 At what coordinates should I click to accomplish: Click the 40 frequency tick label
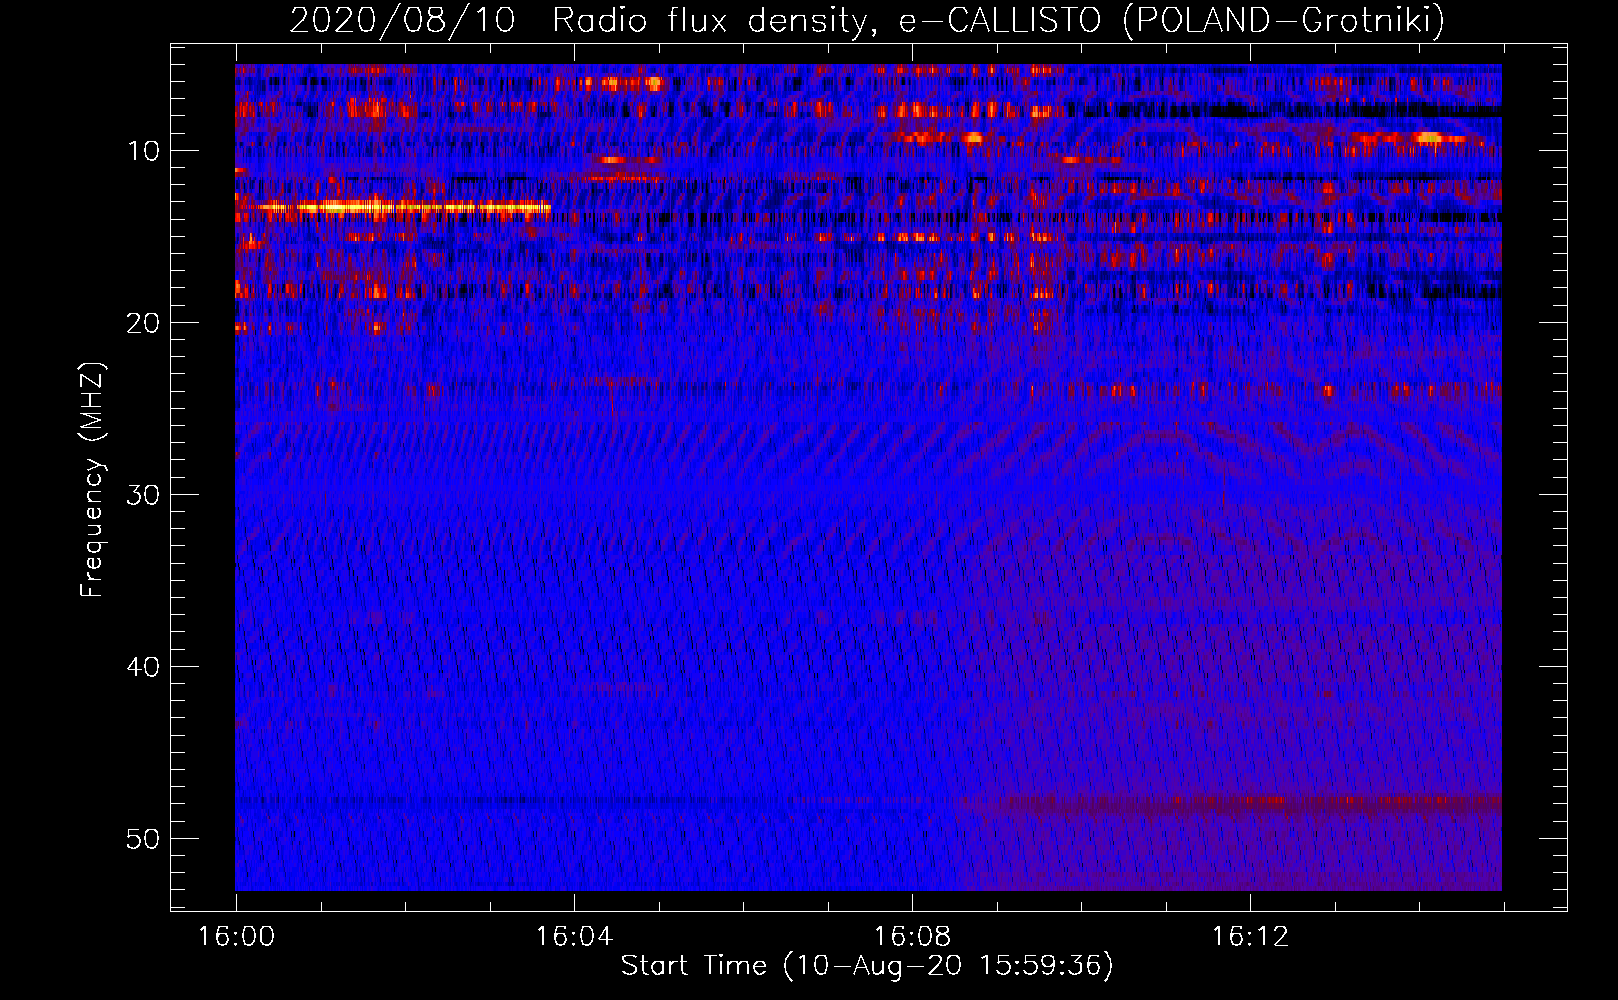[144, 667]
